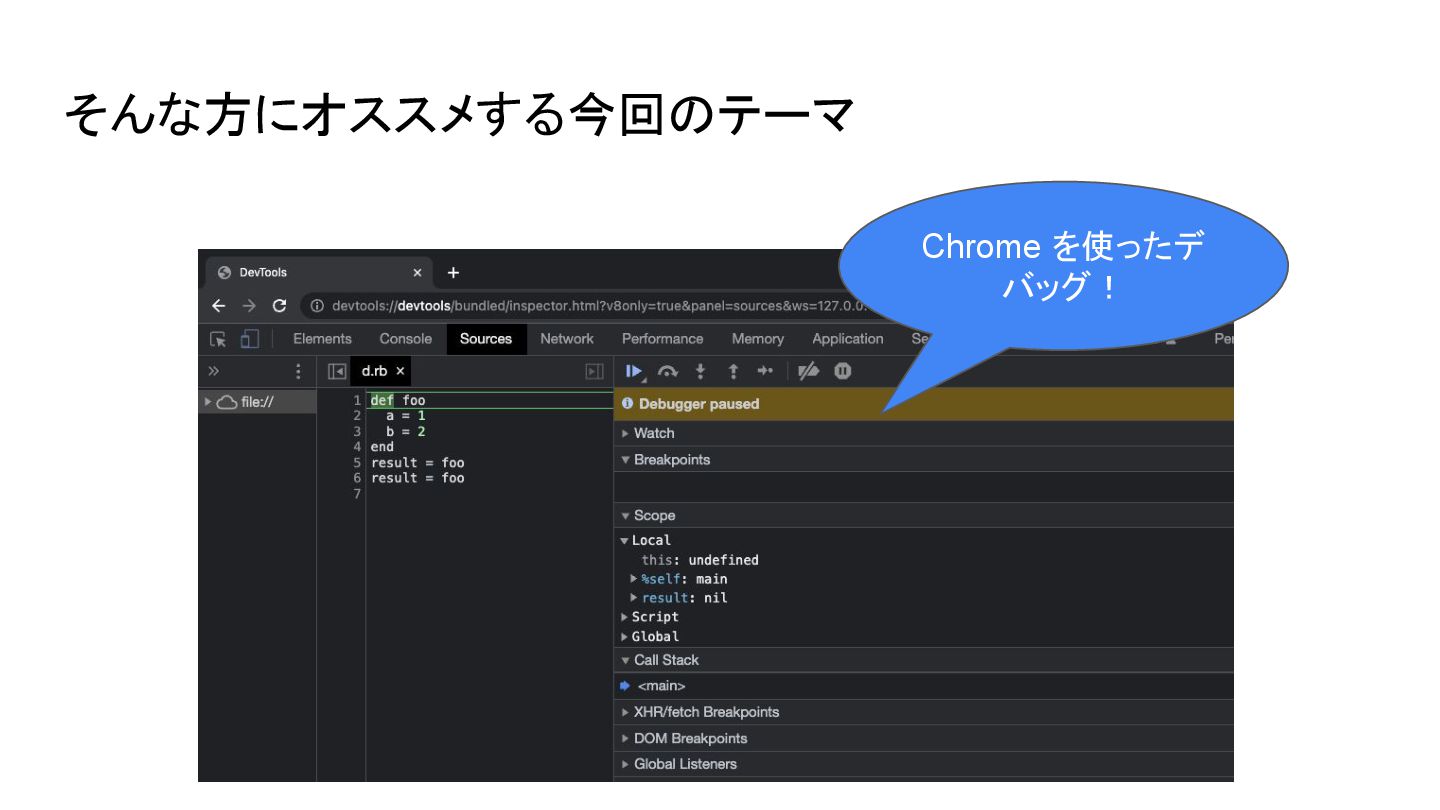
Task: Expand the Global scope group
Action: tap(625, 637)
